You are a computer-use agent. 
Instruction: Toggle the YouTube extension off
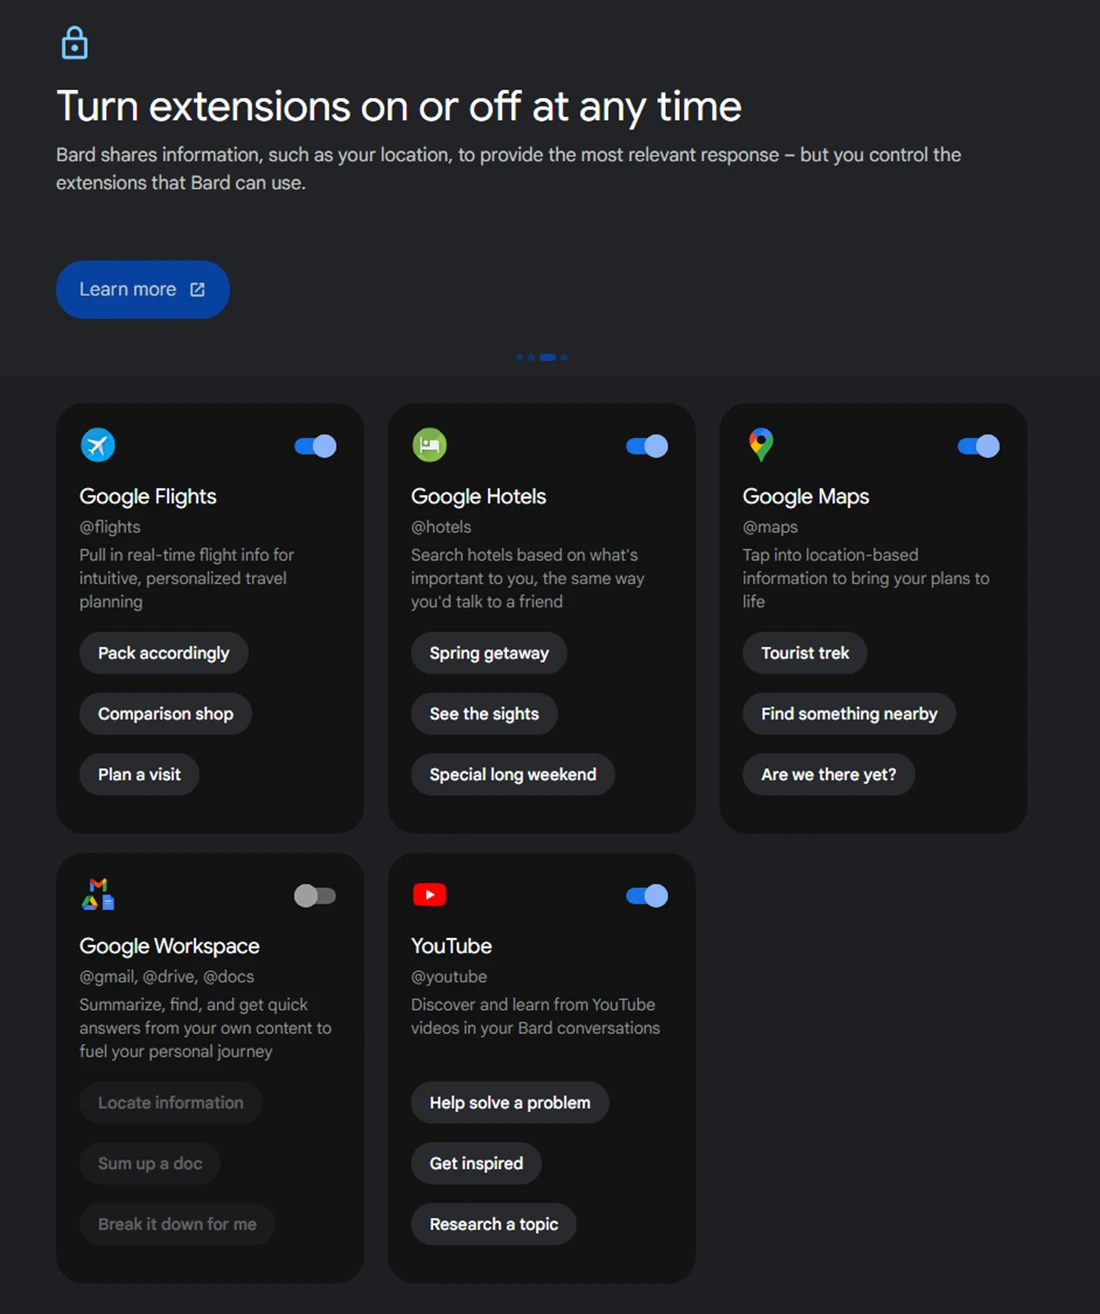click(647, 895)
